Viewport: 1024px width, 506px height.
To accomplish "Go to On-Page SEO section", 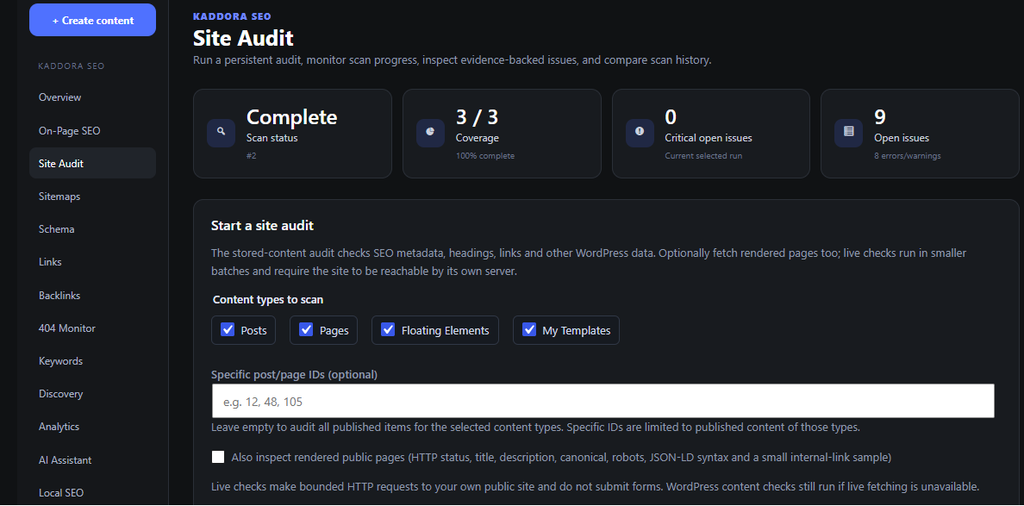I will 93,131.
